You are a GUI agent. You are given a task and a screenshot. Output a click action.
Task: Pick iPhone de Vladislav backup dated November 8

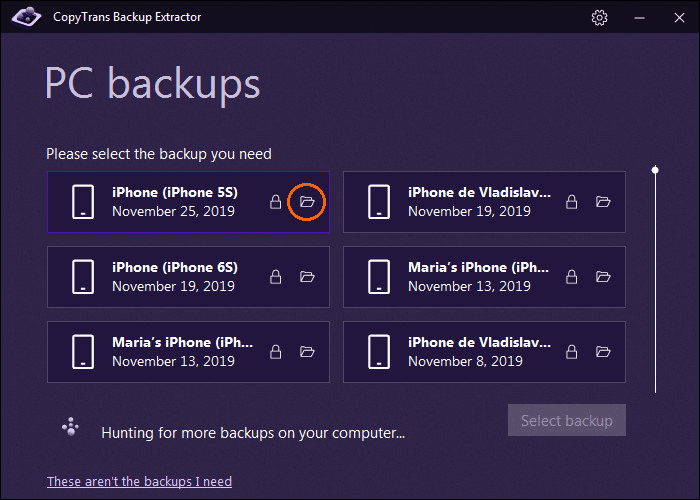click(x=470, y=352)
